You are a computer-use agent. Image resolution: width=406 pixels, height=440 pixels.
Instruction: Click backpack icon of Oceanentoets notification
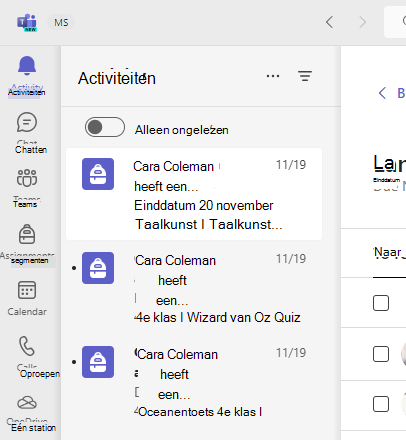pyautogui.click(x=98, y=362)
